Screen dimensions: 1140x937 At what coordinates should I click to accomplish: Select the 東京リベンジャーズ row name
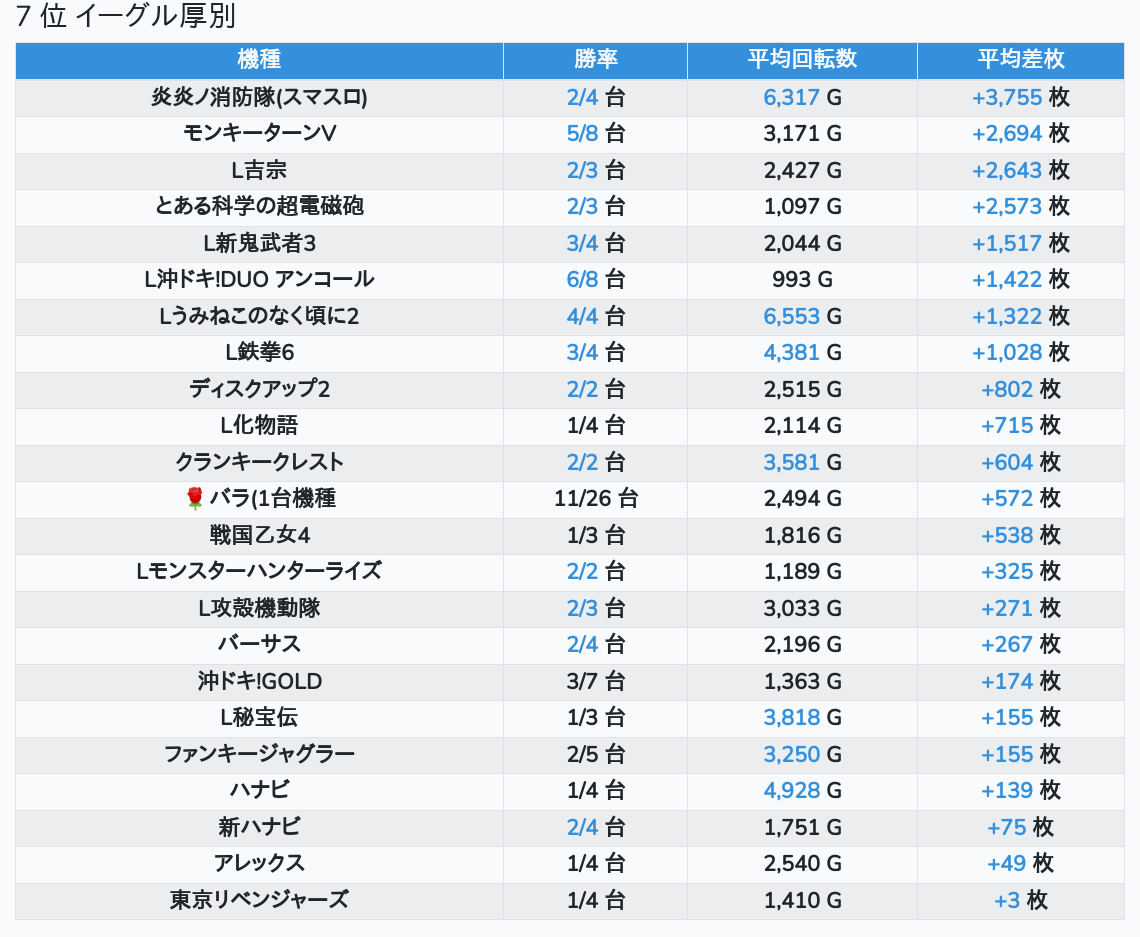pyautogui.click(x=259, y=900)
